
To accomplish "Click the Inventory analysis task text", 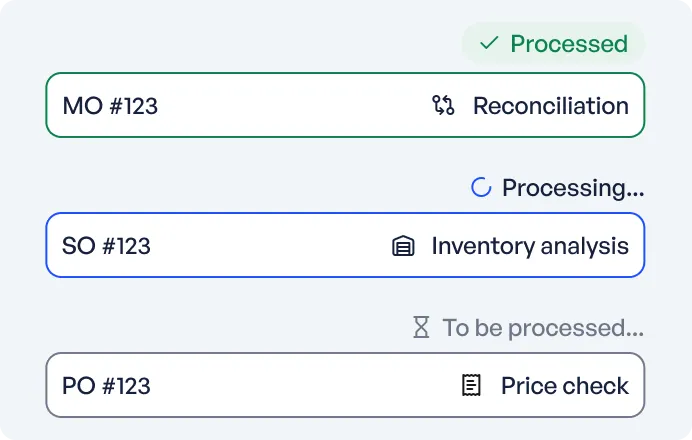I will click(530, 245).
